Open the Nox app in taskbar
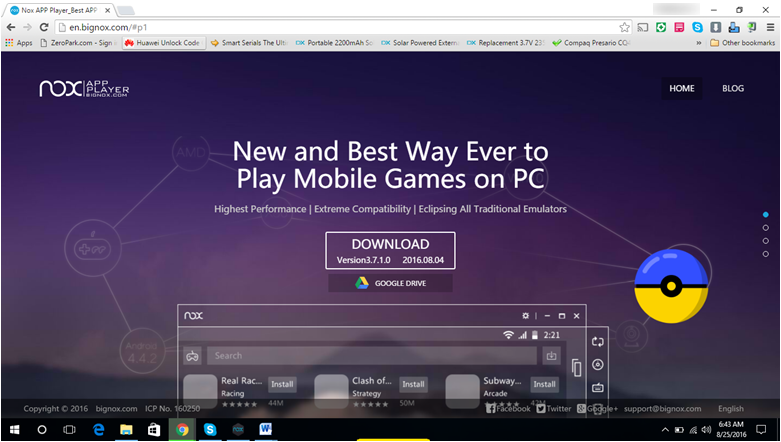Image resolution: width=781 pixels, height=442 pixels. [238, 430]
